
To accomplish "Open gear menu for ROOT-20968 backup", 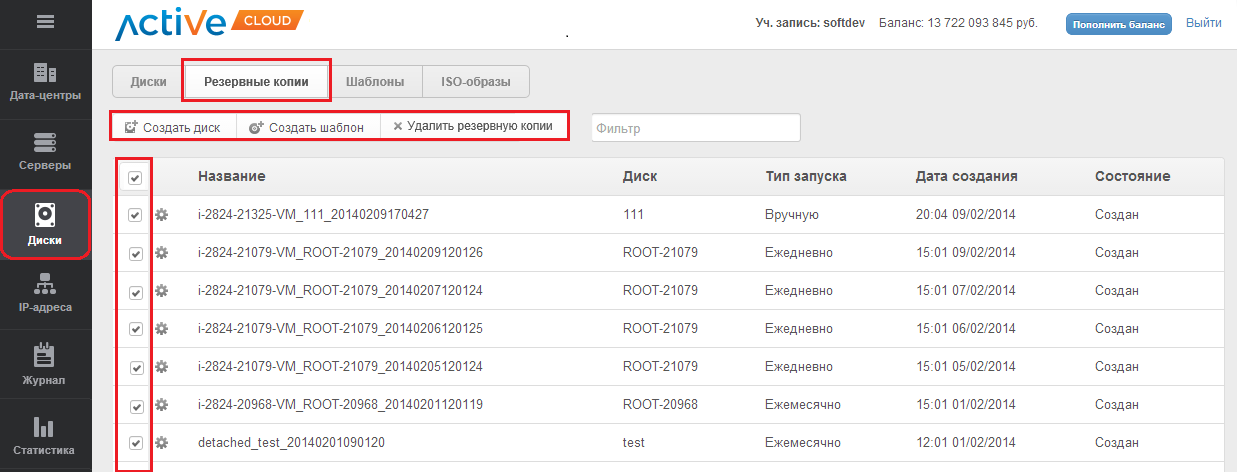I will [x=162, y=405].
